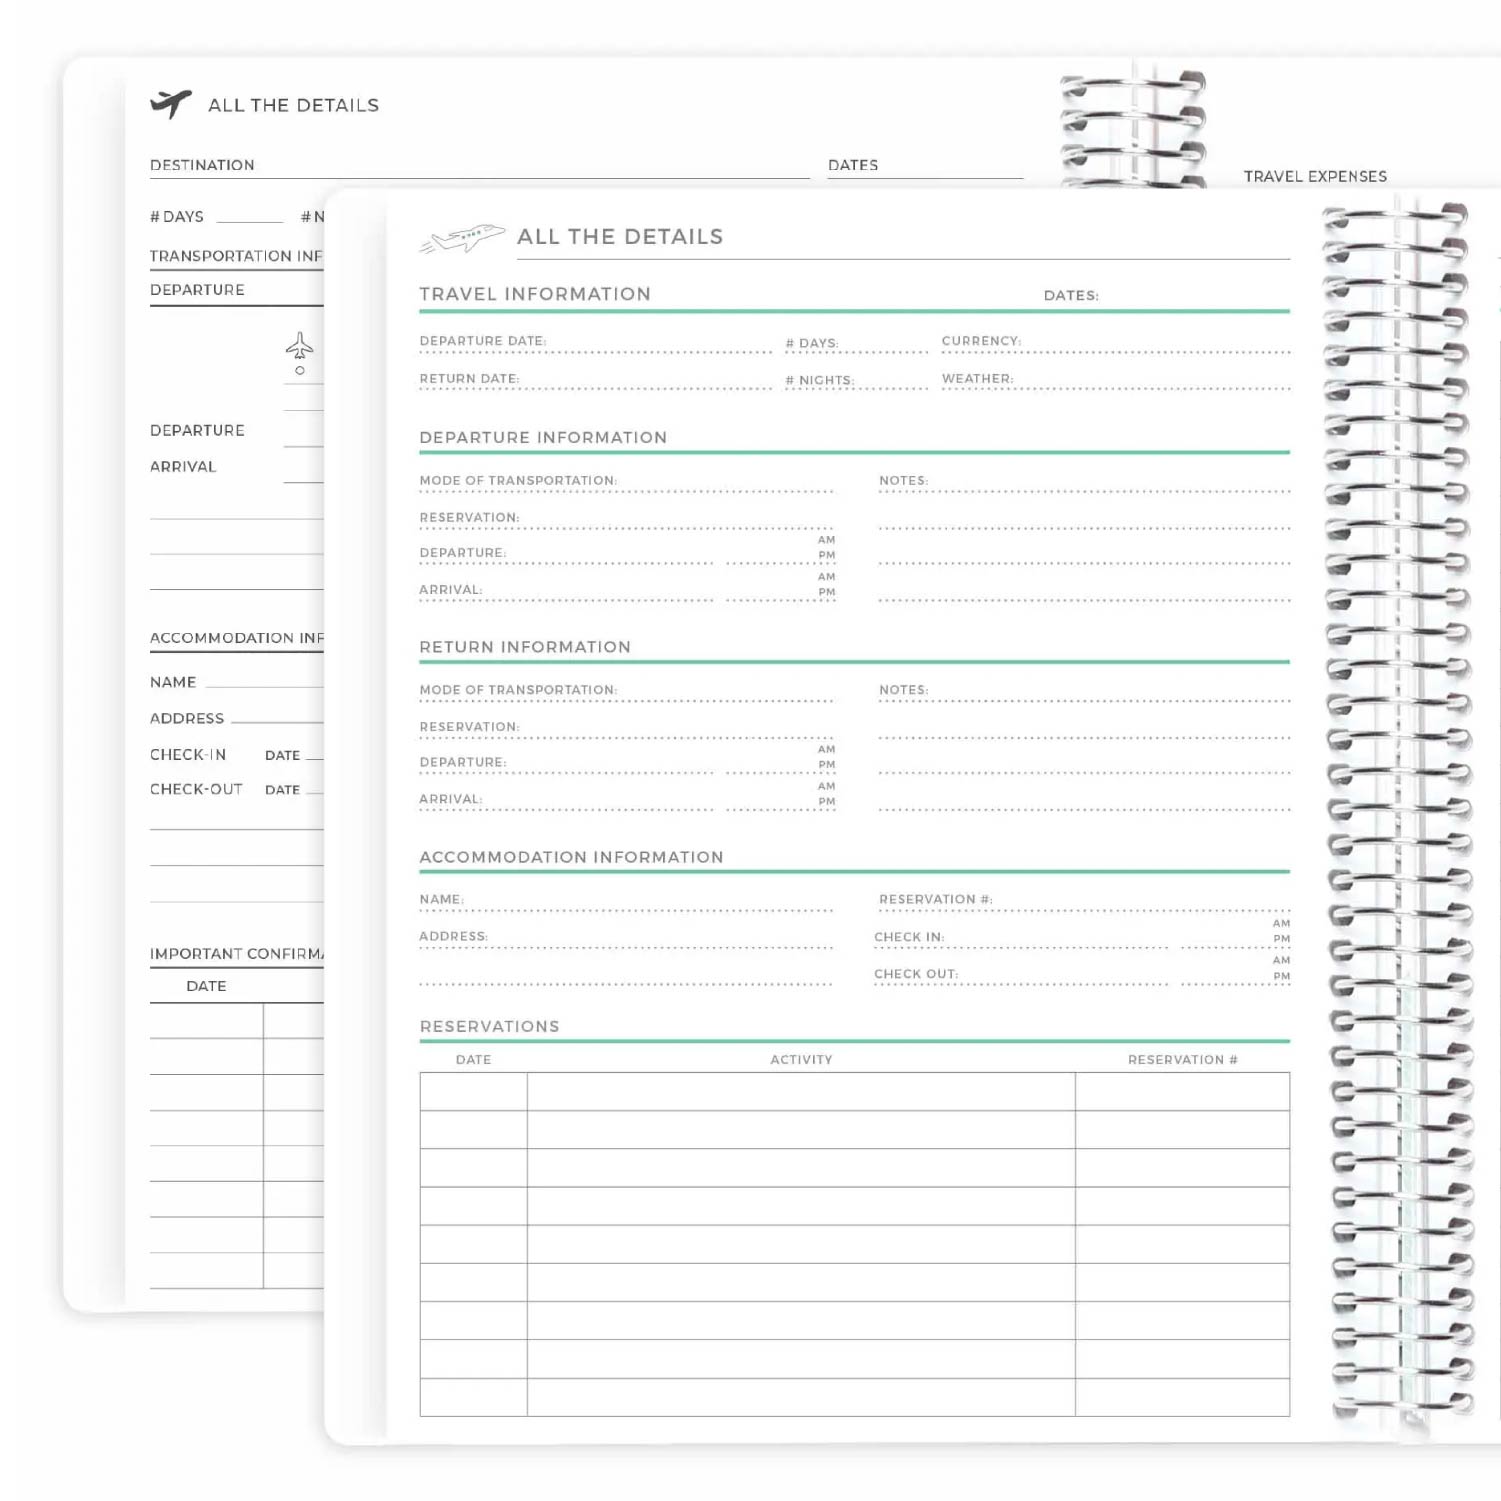Viewport: 1501px width, 1501px height.
Task: Select PM for Return Information arrival time
Action: [x=826, y=802]
